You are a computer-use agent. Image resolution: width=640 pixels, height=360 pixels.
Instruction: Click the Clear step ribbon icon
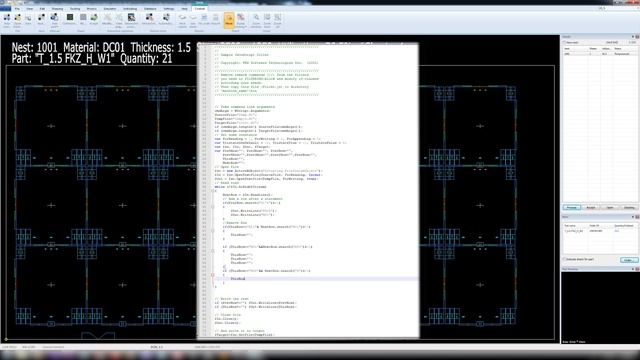[x=119, y=19]
